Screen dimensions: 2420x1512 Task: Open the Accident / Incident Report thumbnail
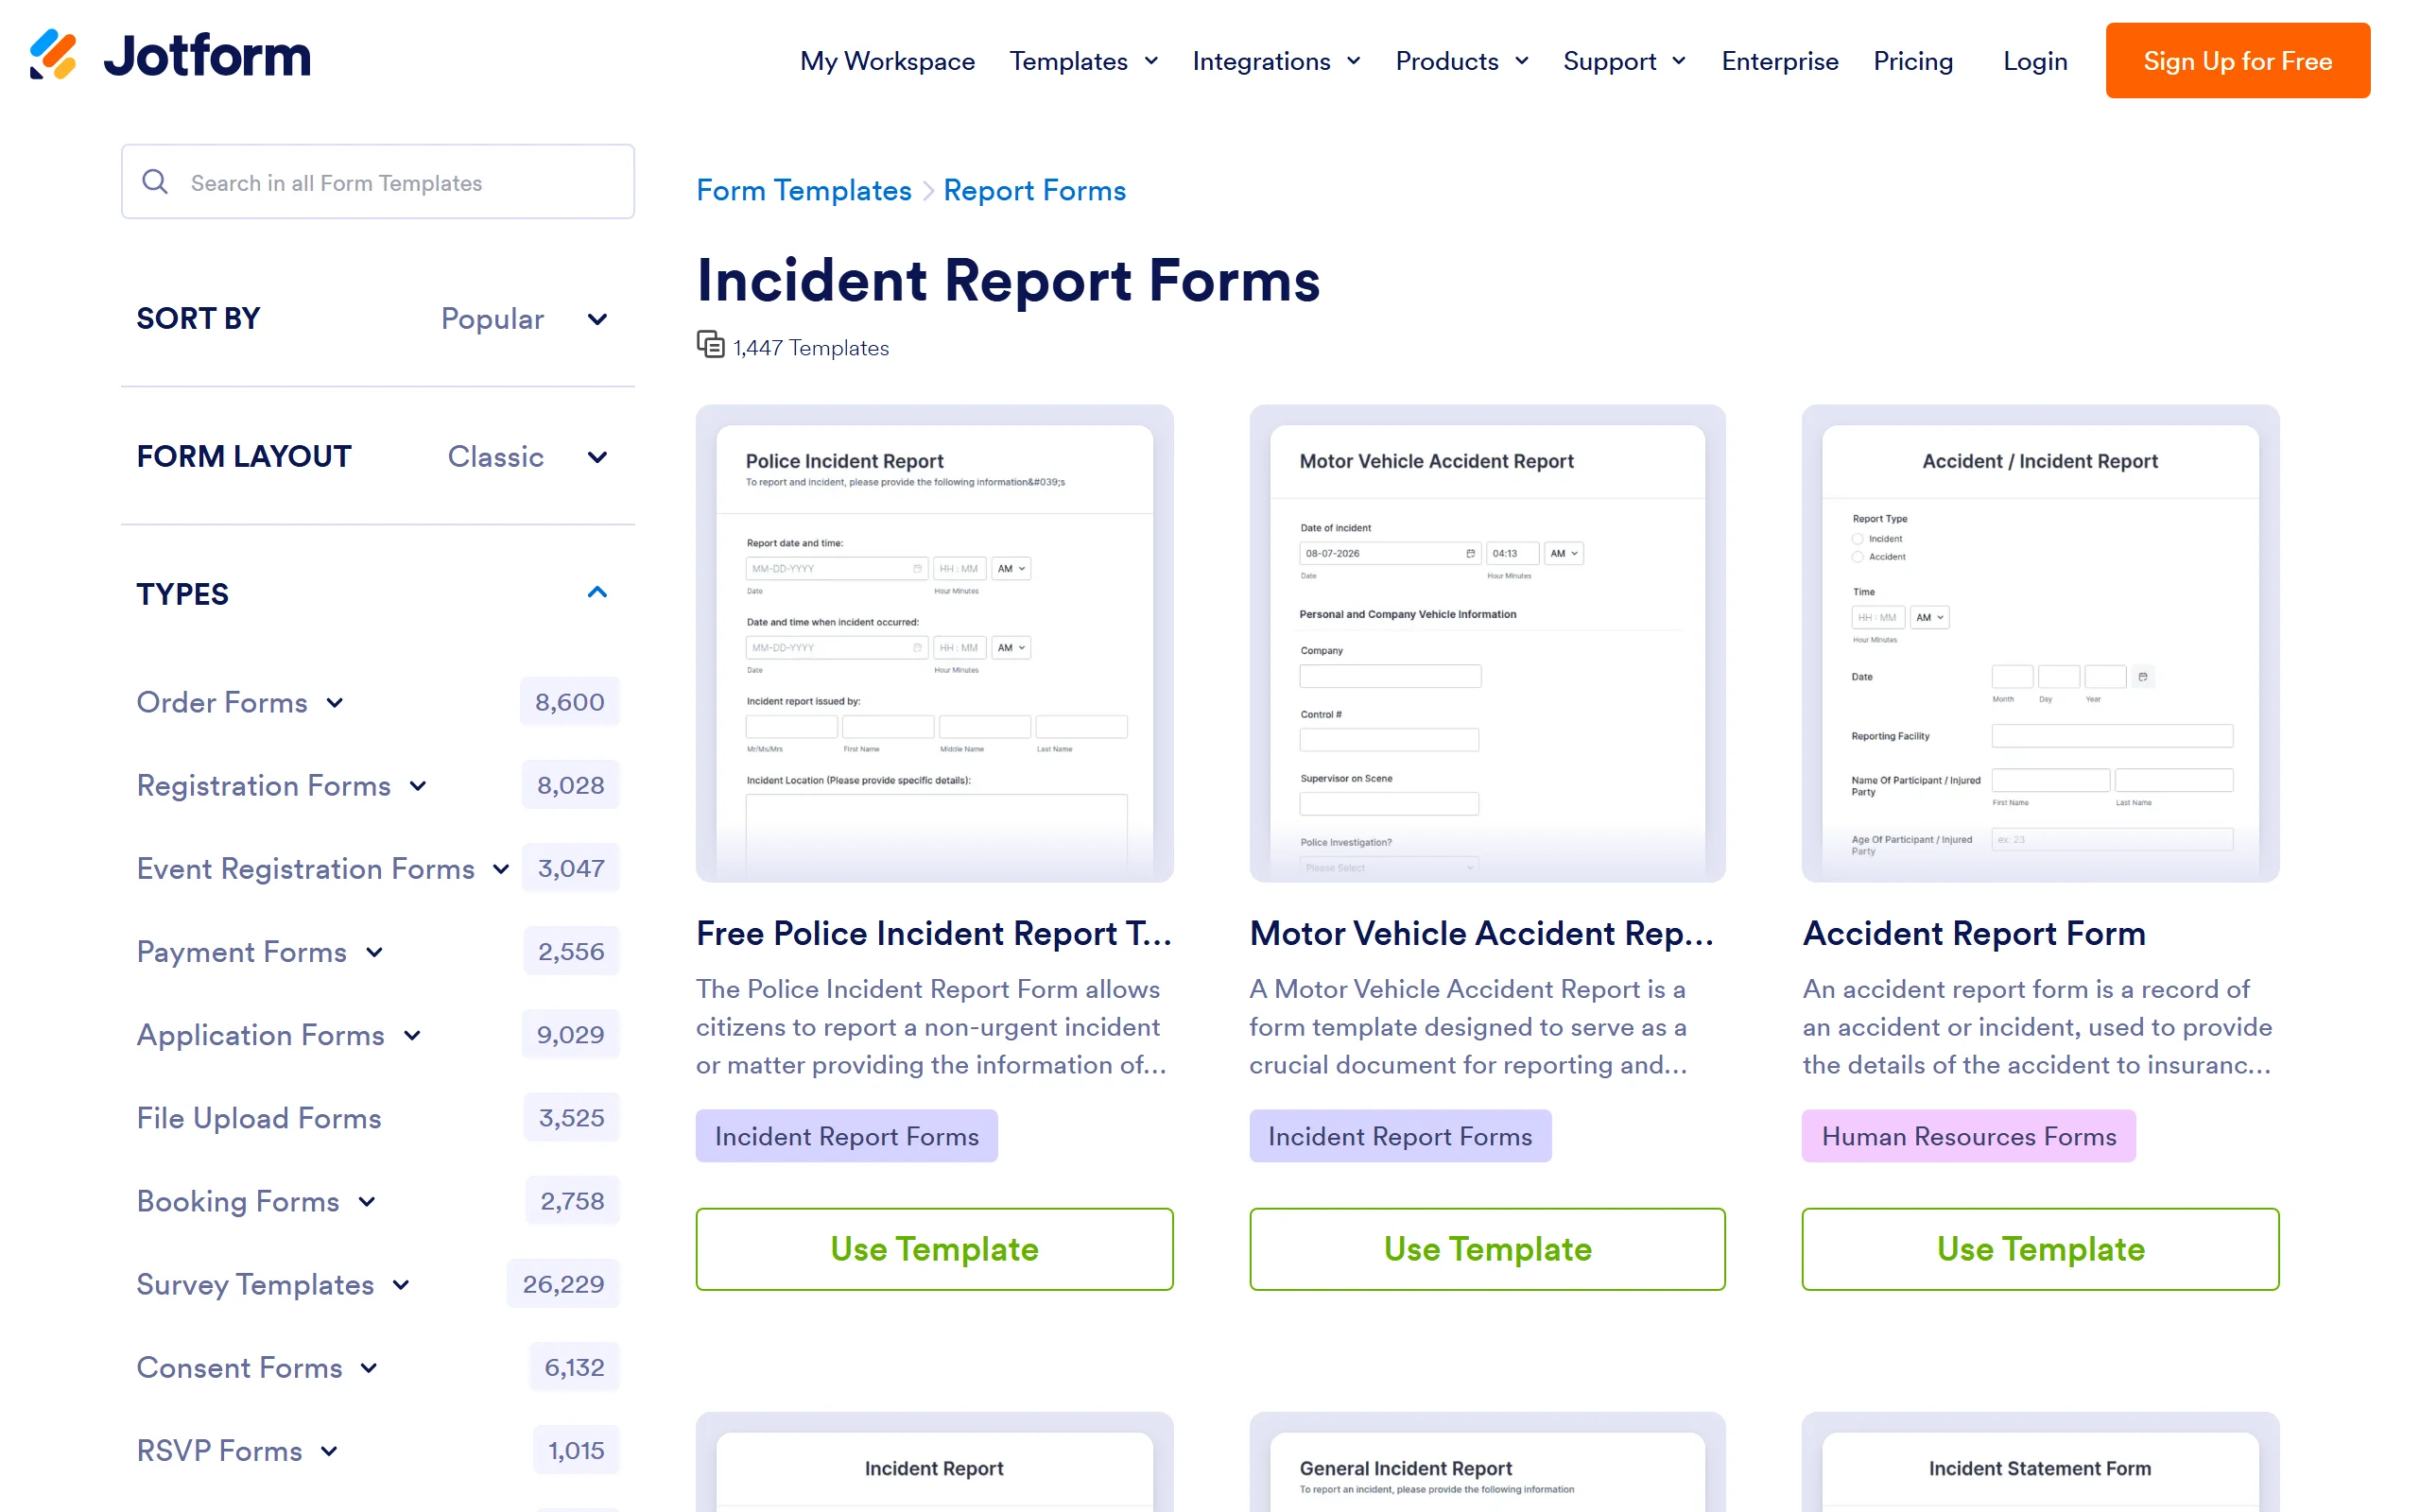pyautogui.click(x=2040, y=643)
